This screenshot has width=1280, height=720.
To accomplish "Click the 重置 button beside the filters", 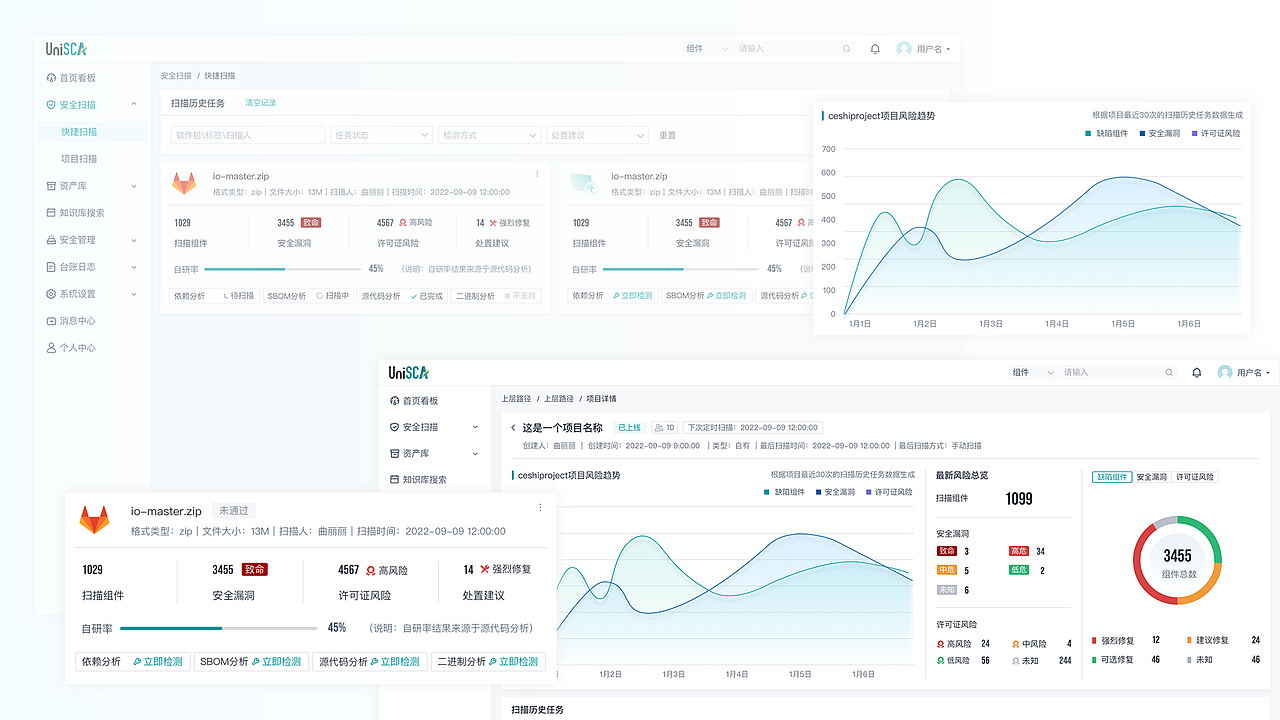I will [x=667, y=135].
